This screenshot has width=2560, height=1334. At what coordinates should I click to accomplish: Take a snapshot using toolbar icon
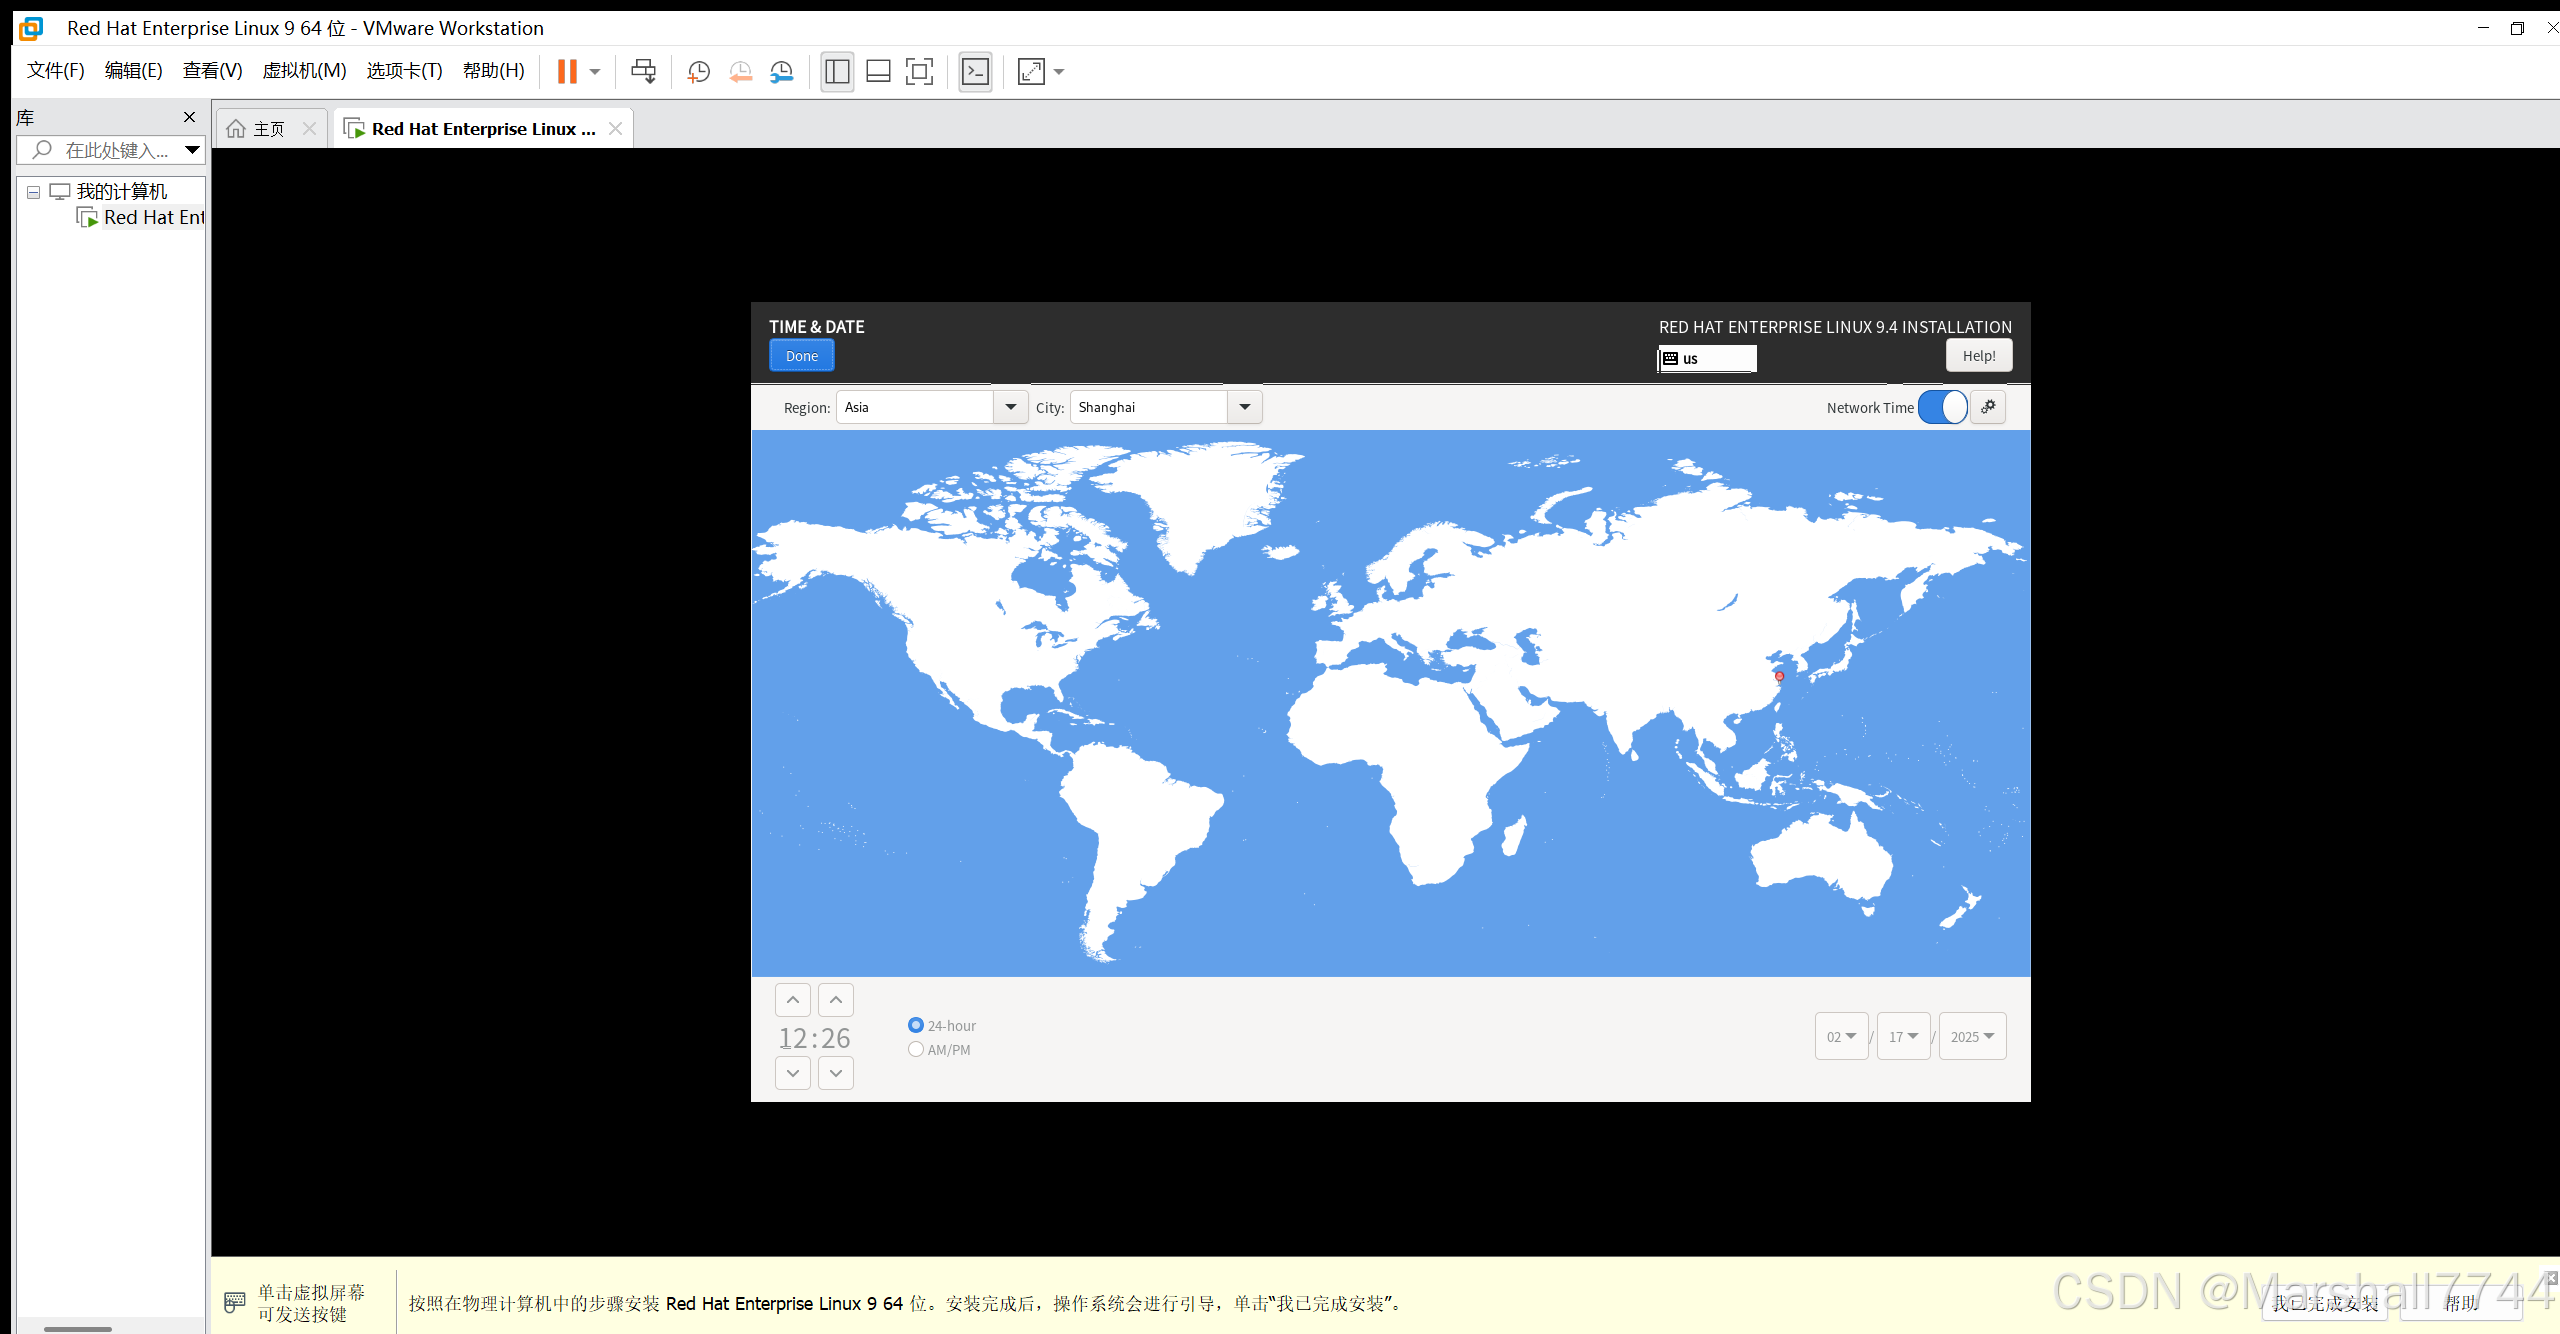tap(698, 71)
